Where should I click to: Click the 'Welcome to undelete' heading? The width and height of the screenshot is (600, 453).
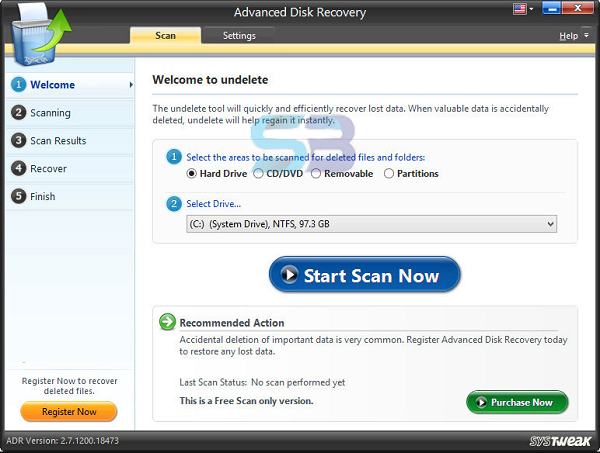pos(210,80)
